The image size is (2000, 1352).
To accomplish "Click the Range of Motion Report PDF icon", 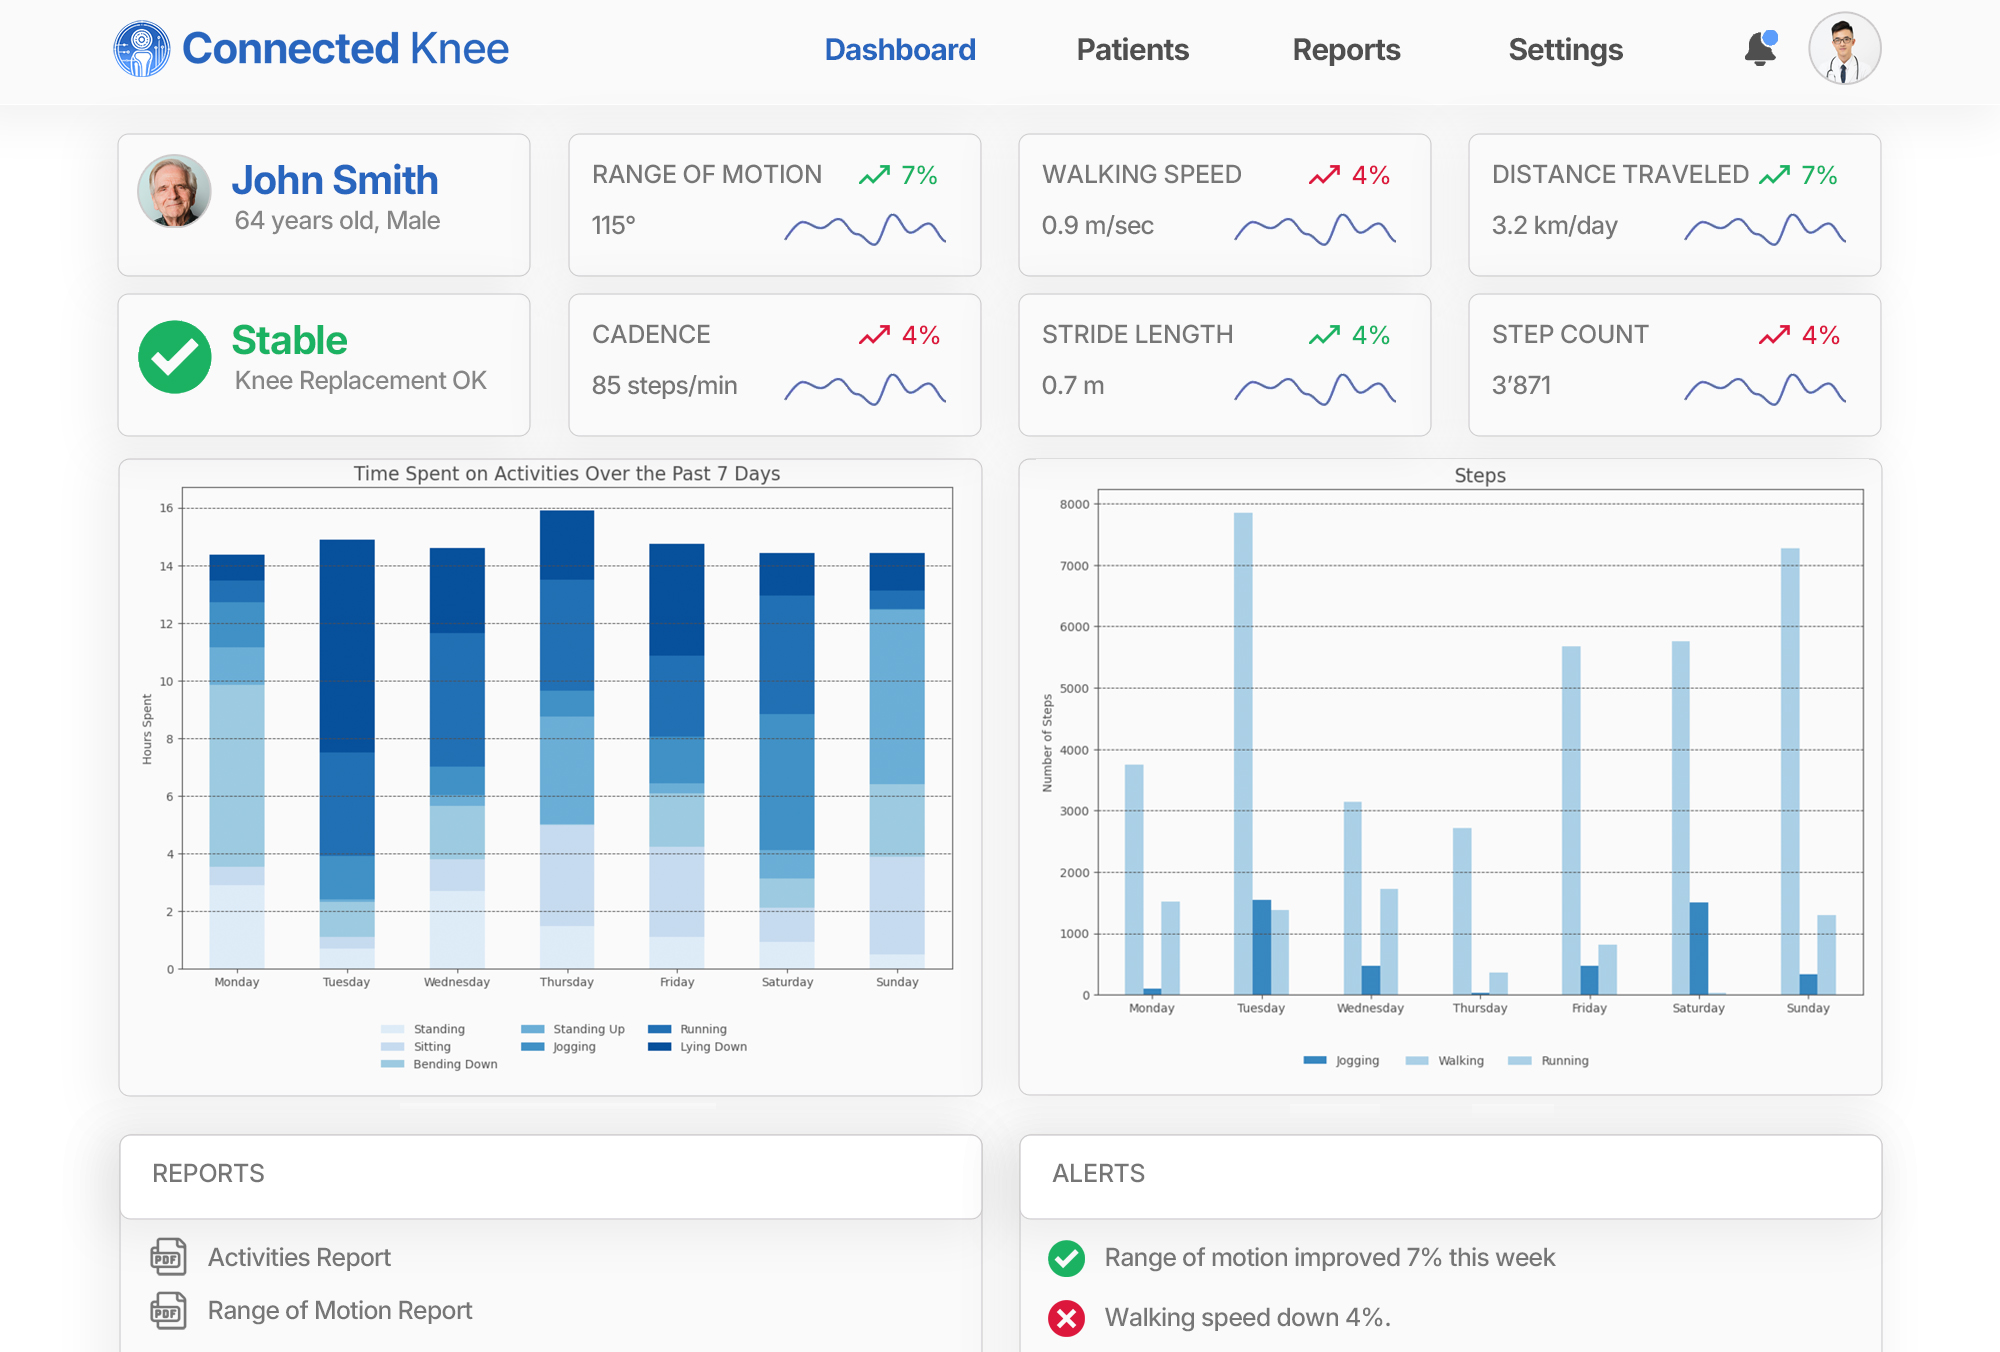I will click(168, 1310).
